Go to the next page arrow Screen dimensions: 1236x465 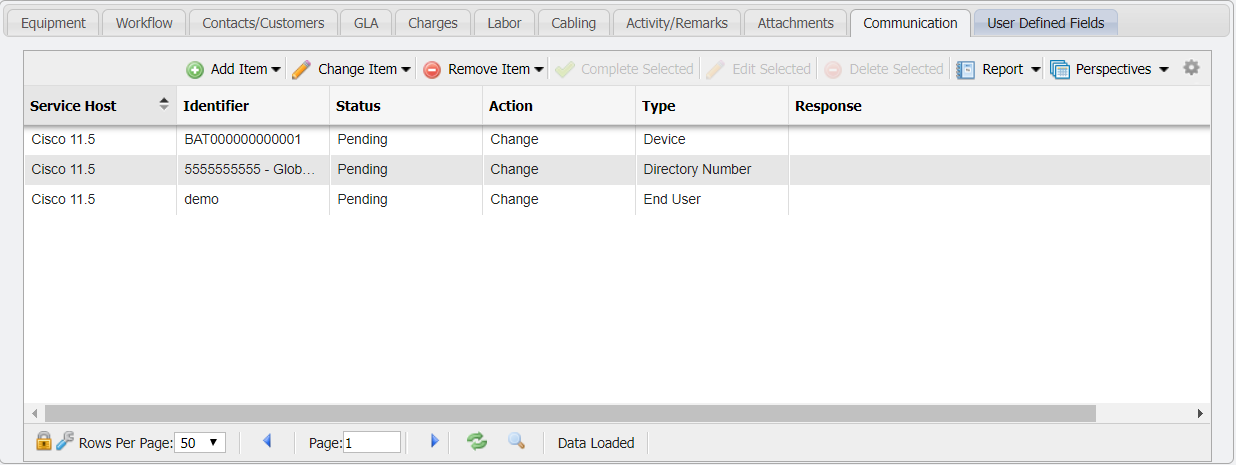click(434, 441)
